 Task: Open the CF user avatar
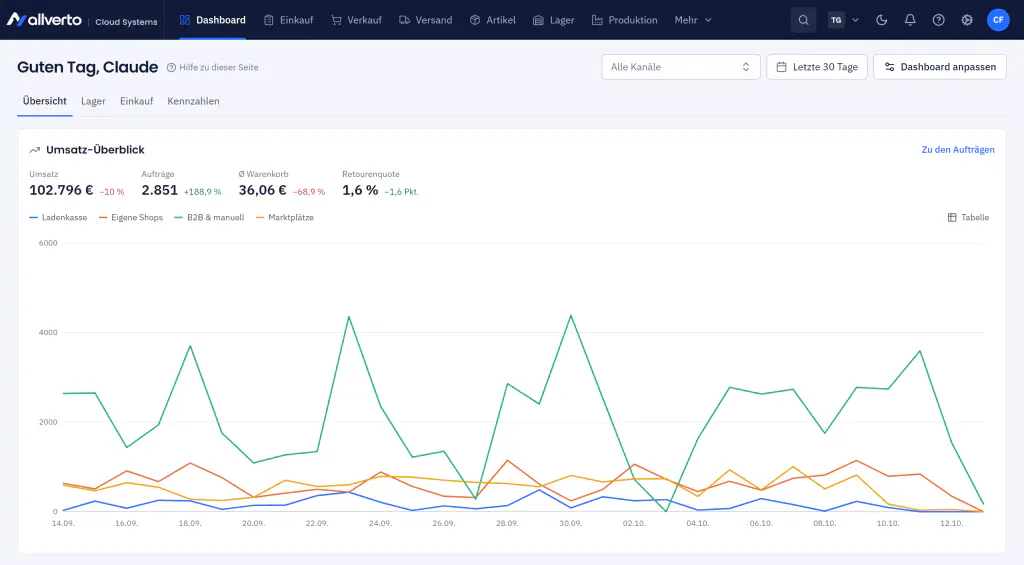998,20
